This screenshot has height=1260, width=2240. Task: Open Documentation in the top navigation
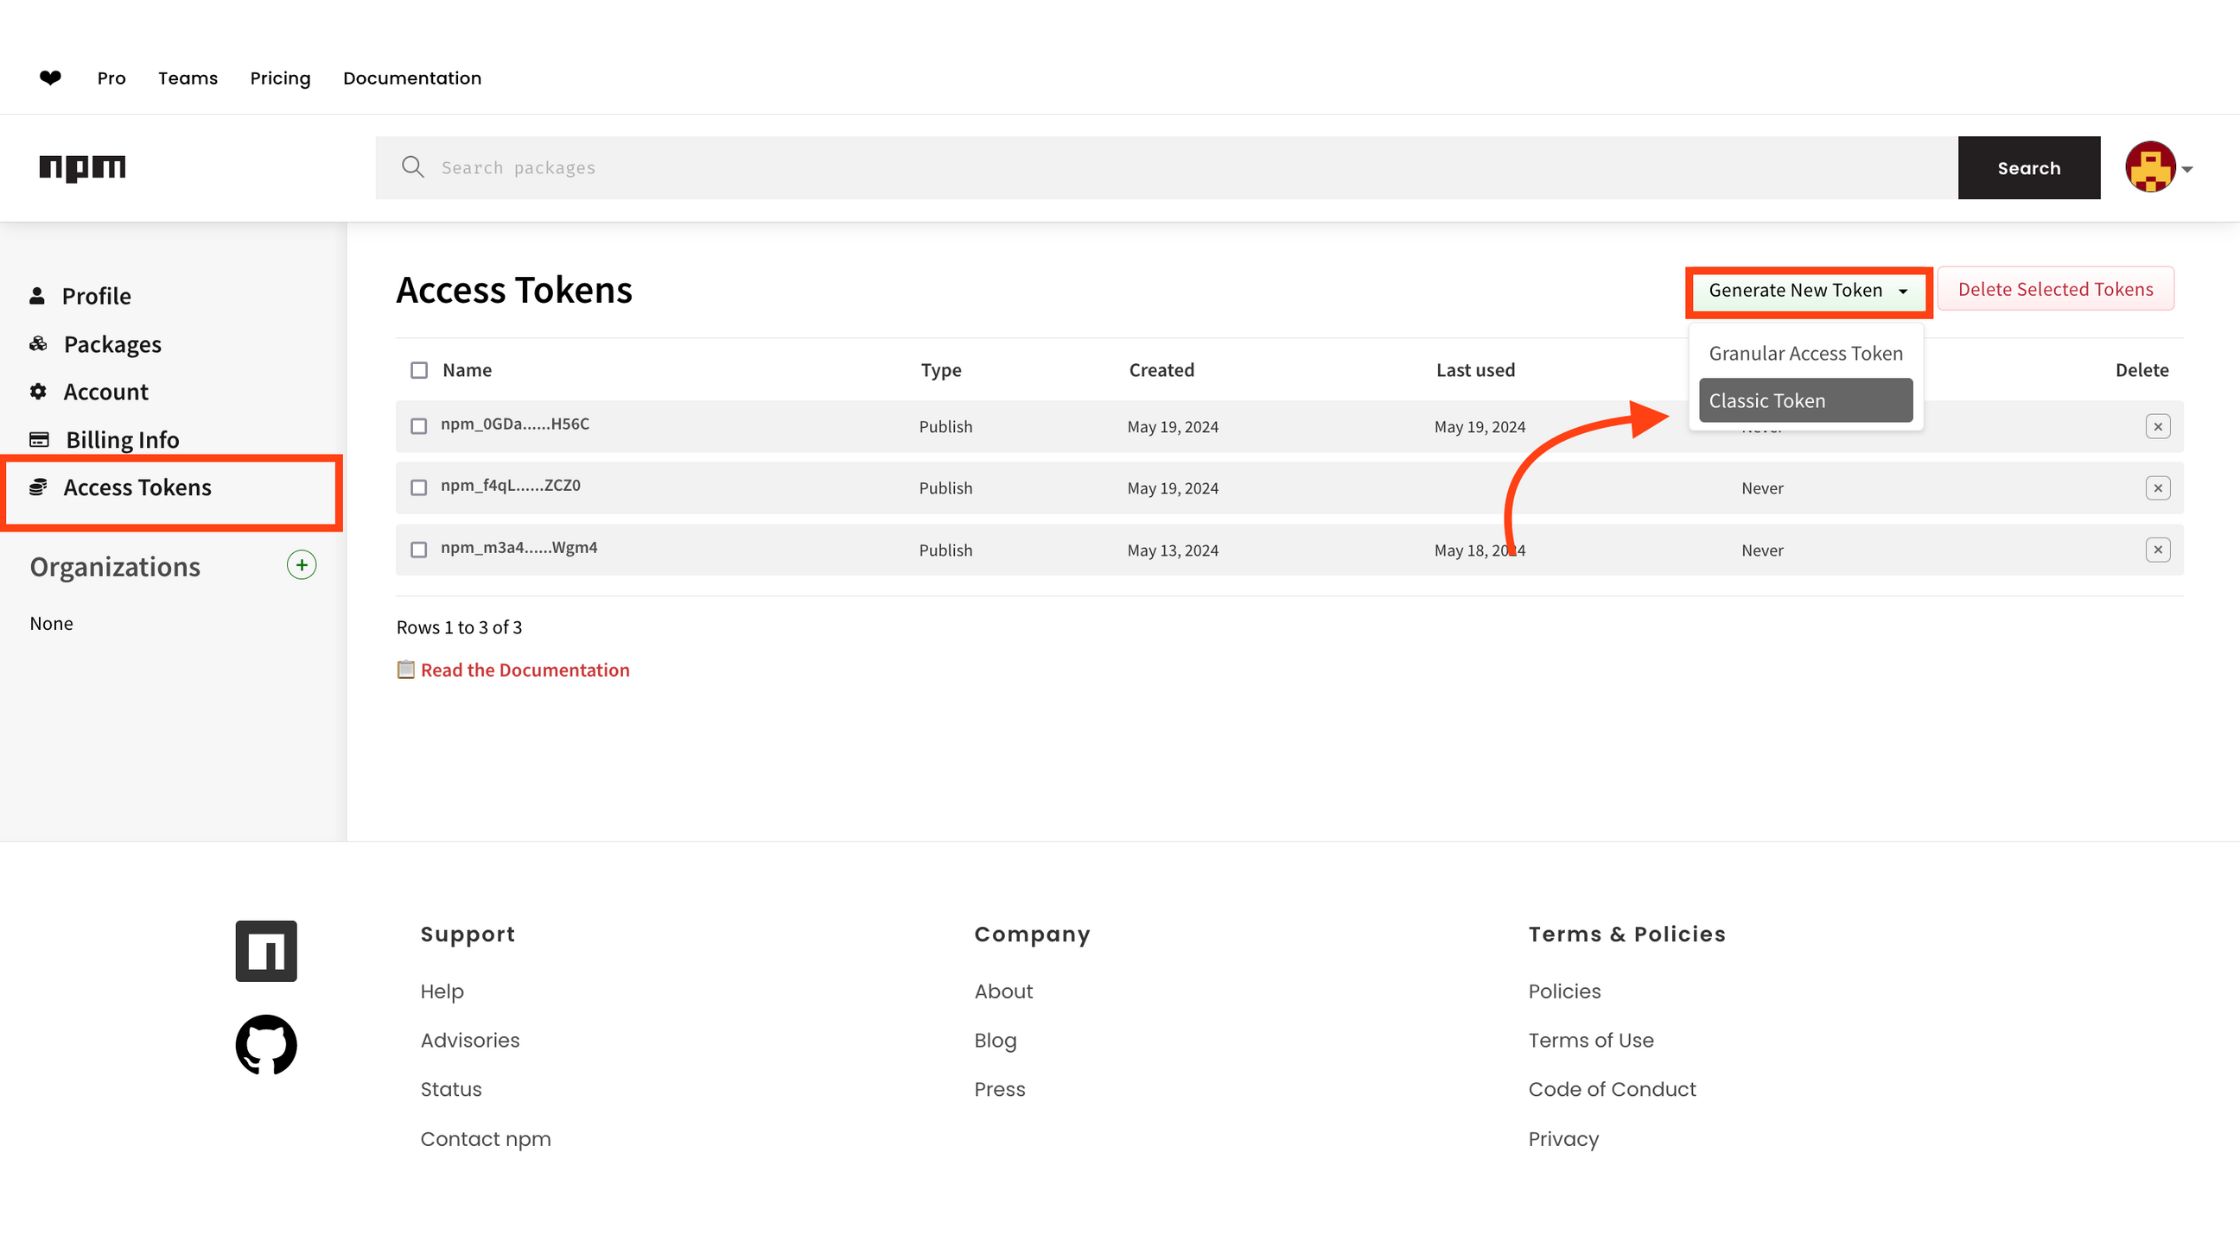pyautogui.click(x=412, y=78)
